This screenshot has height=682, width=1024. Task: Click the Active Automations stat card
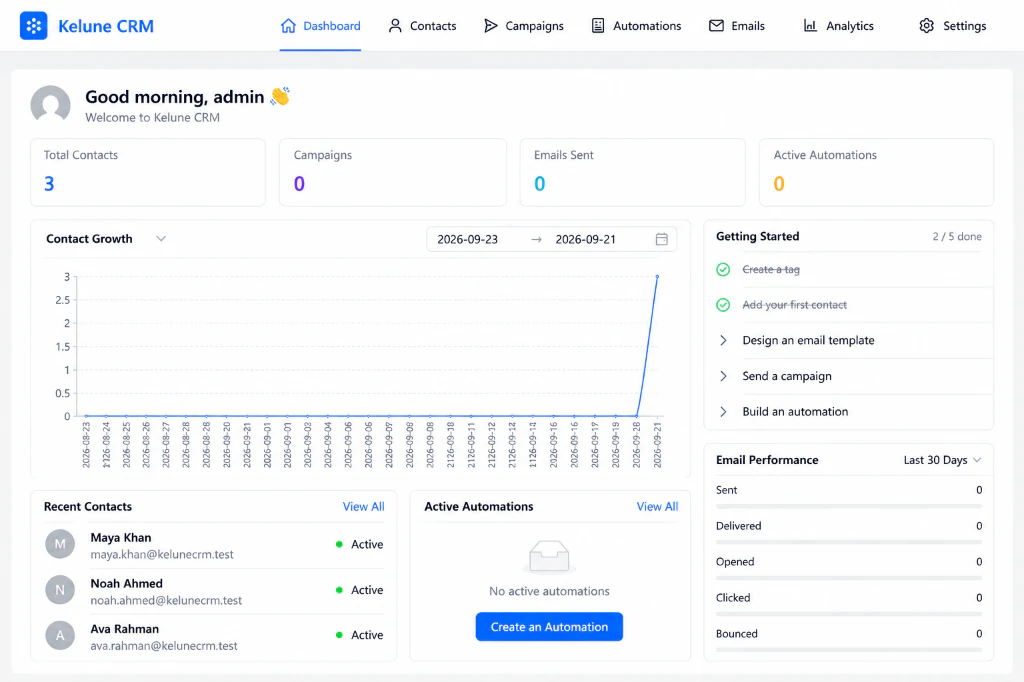[x=876, y=172]
